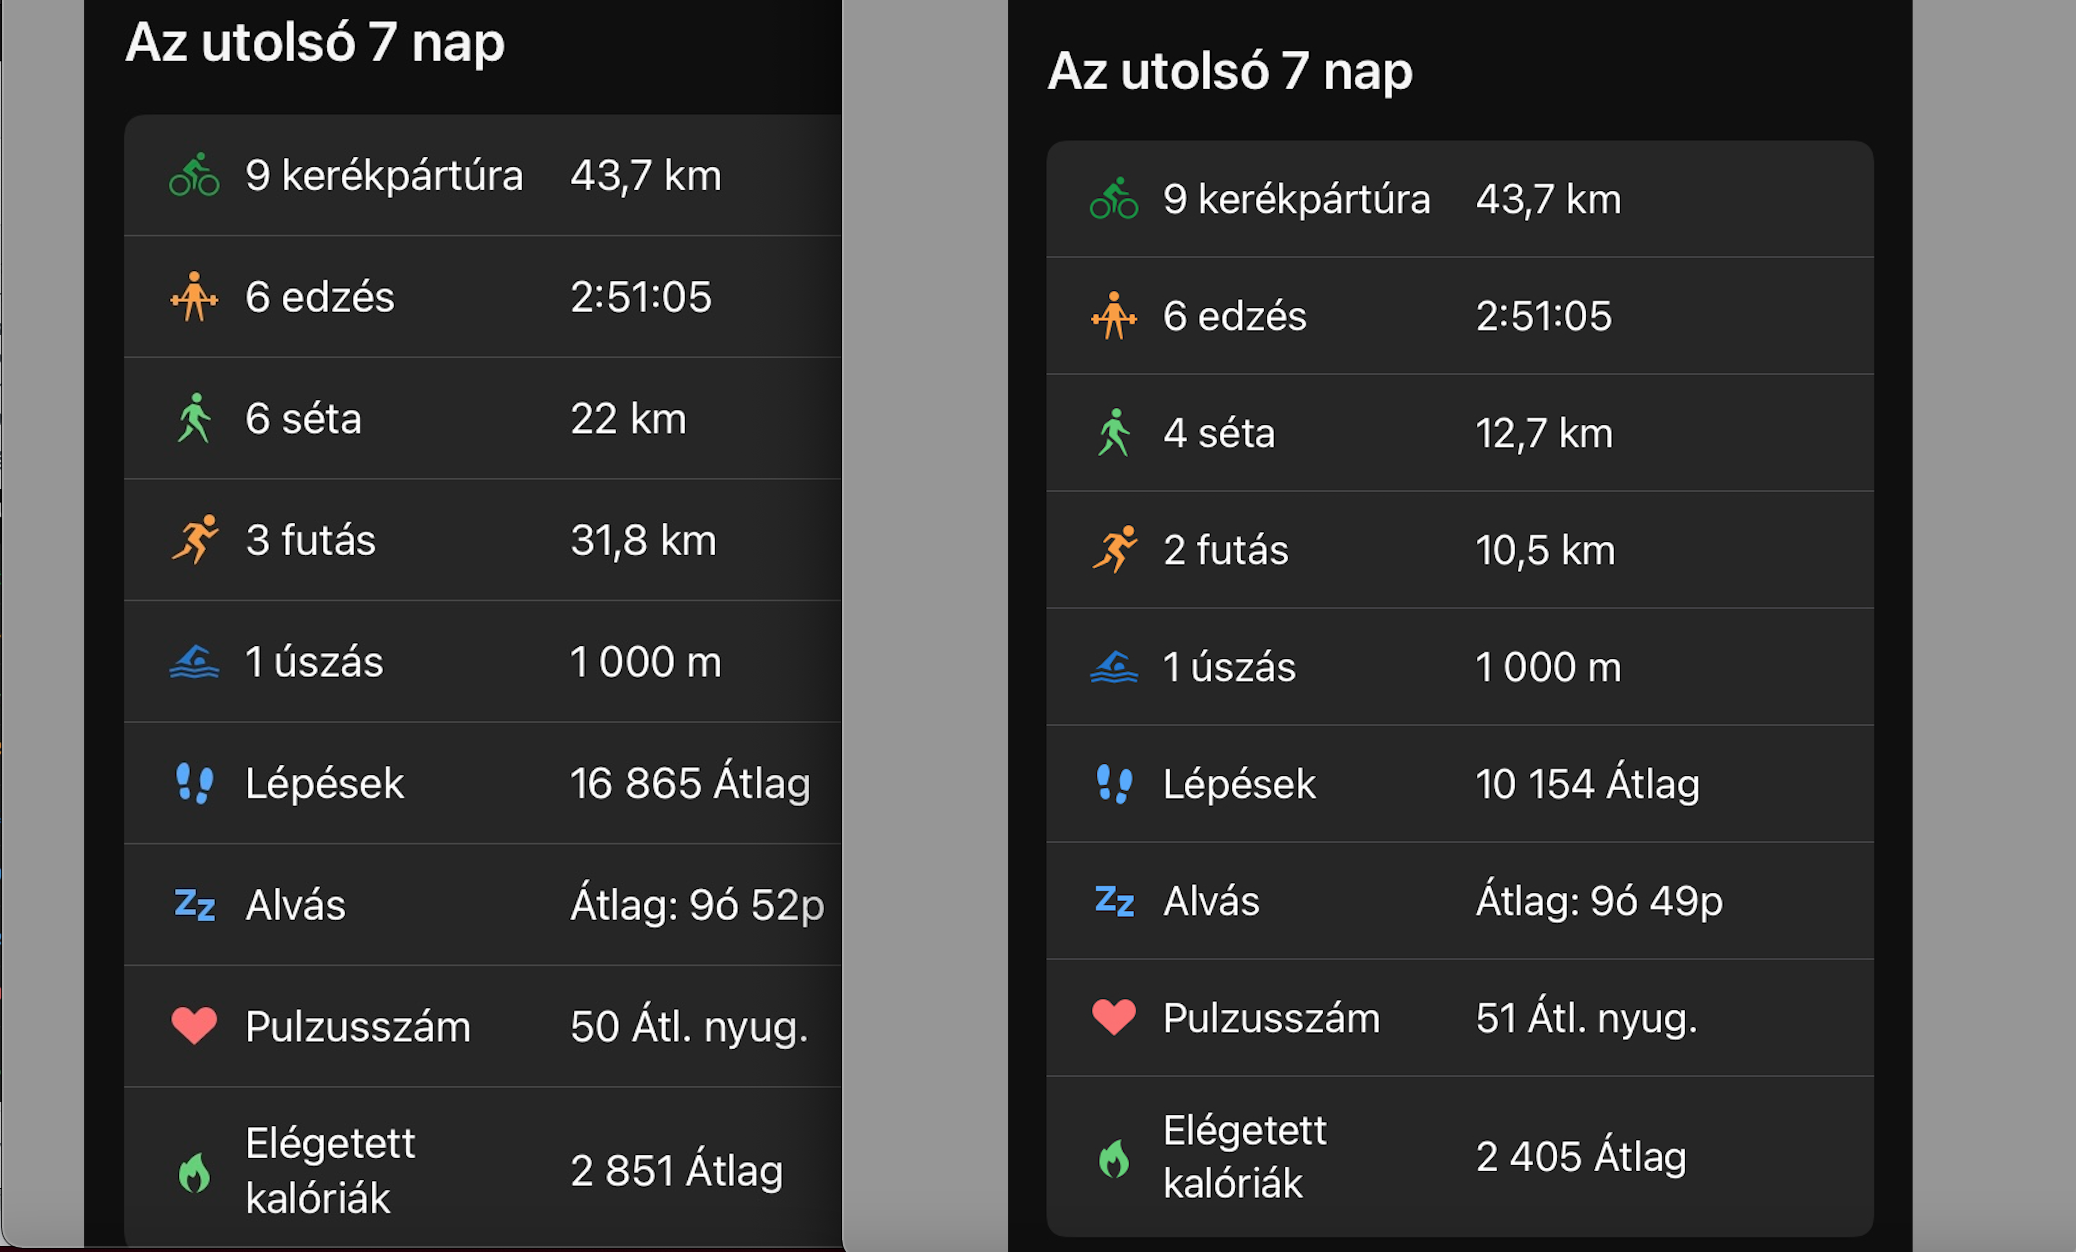Open the "4 séta" 12,7 km row
The image size is (2076, 1252).
click(1459, 433)
